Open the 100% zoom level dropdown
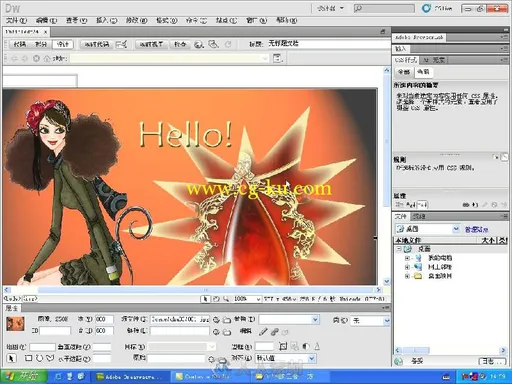The height and width of the screenshot is (384, 512). click(247, 299)
